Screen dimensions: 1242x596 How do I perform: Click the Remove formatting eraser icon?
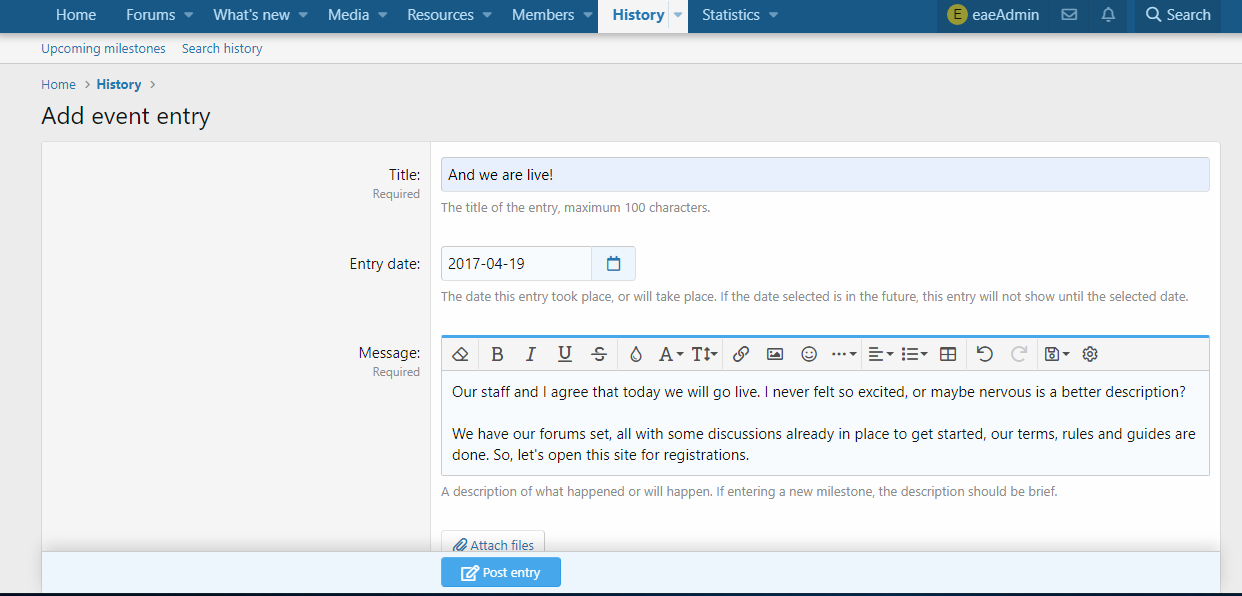460,354
